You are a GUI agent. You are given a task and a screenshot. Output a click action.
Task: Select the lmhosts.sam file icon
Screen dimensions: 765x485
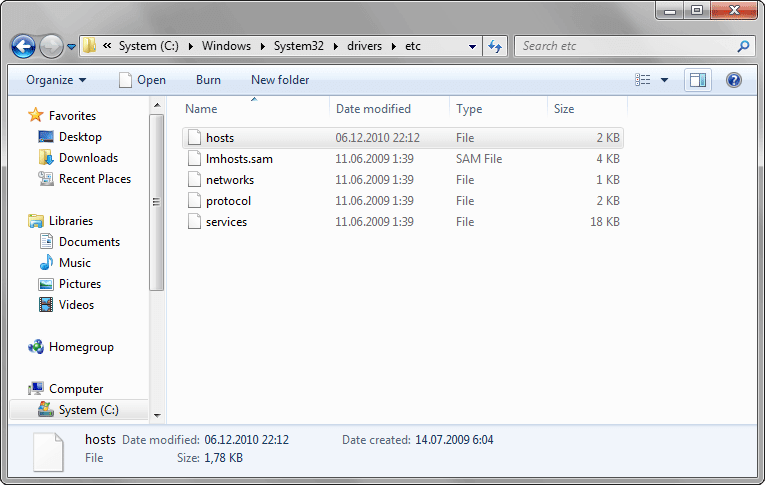point(194,159)
